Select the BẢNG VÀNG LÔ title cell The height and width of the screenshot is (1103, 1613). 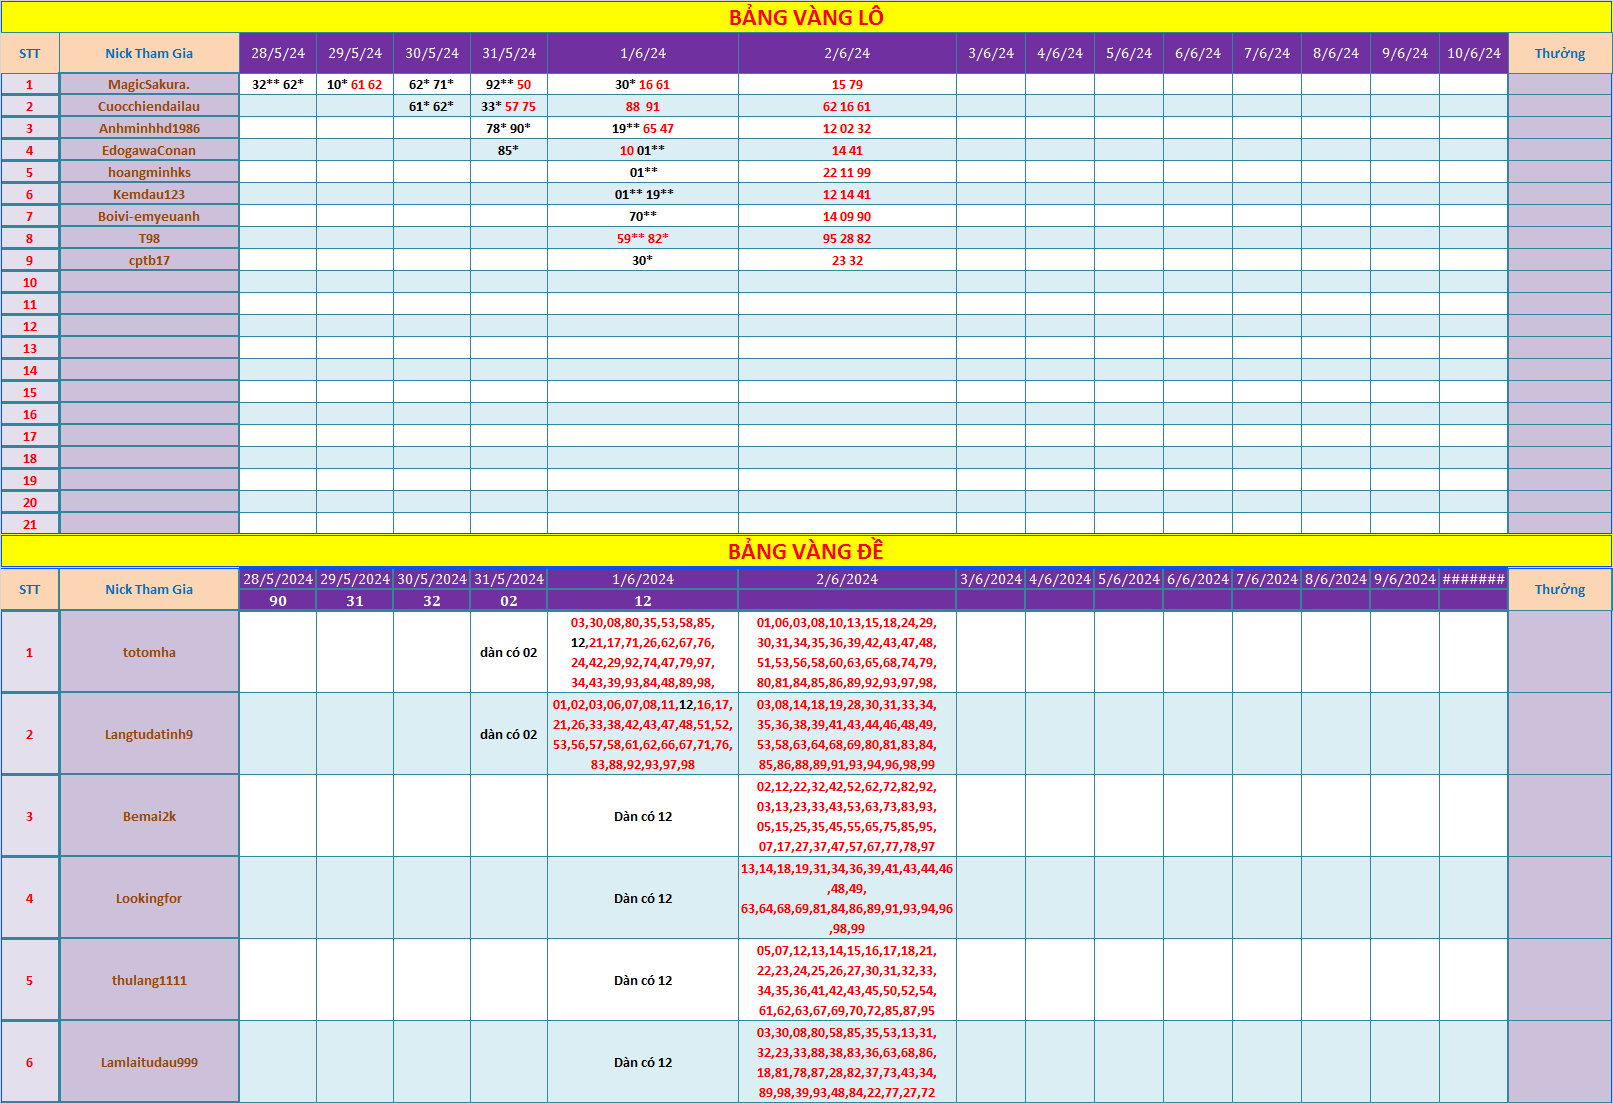(806, 17)
